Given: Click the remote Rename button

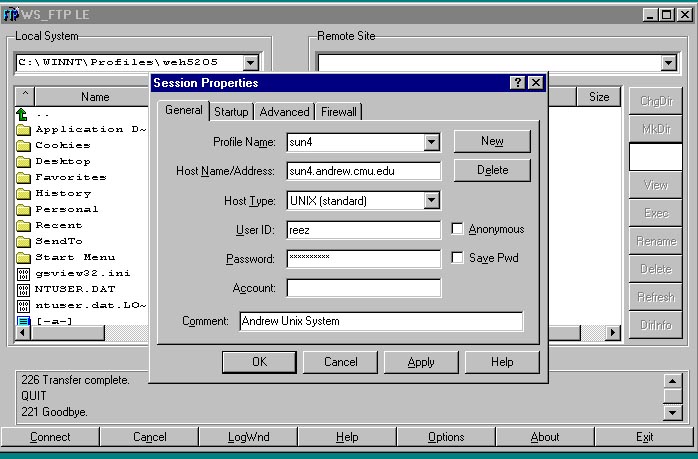Looking at the screenshot, I should (656, 241).
